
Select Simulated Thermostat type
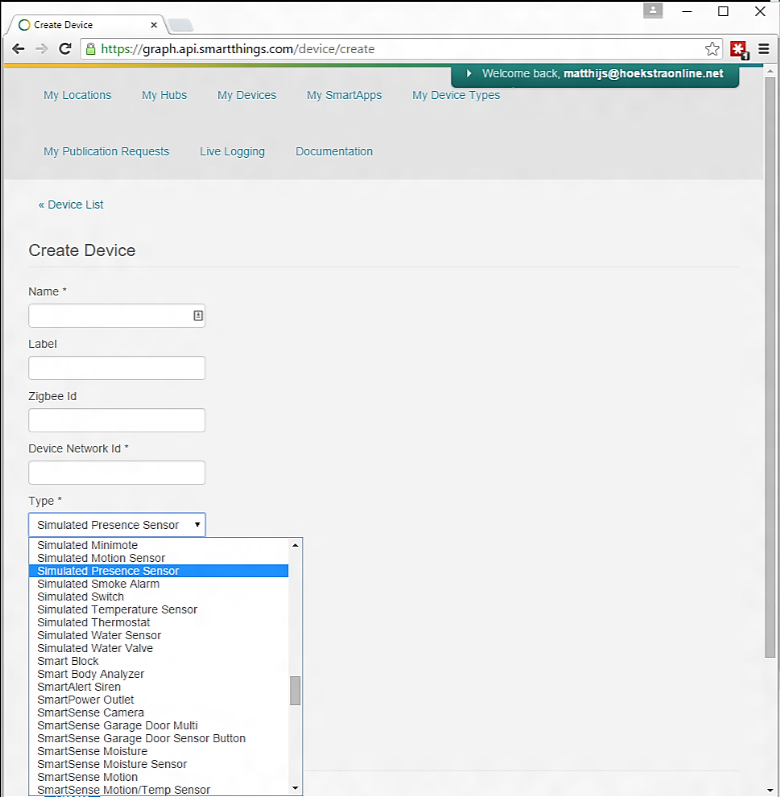pyautogui.click(x=159, y=623)
